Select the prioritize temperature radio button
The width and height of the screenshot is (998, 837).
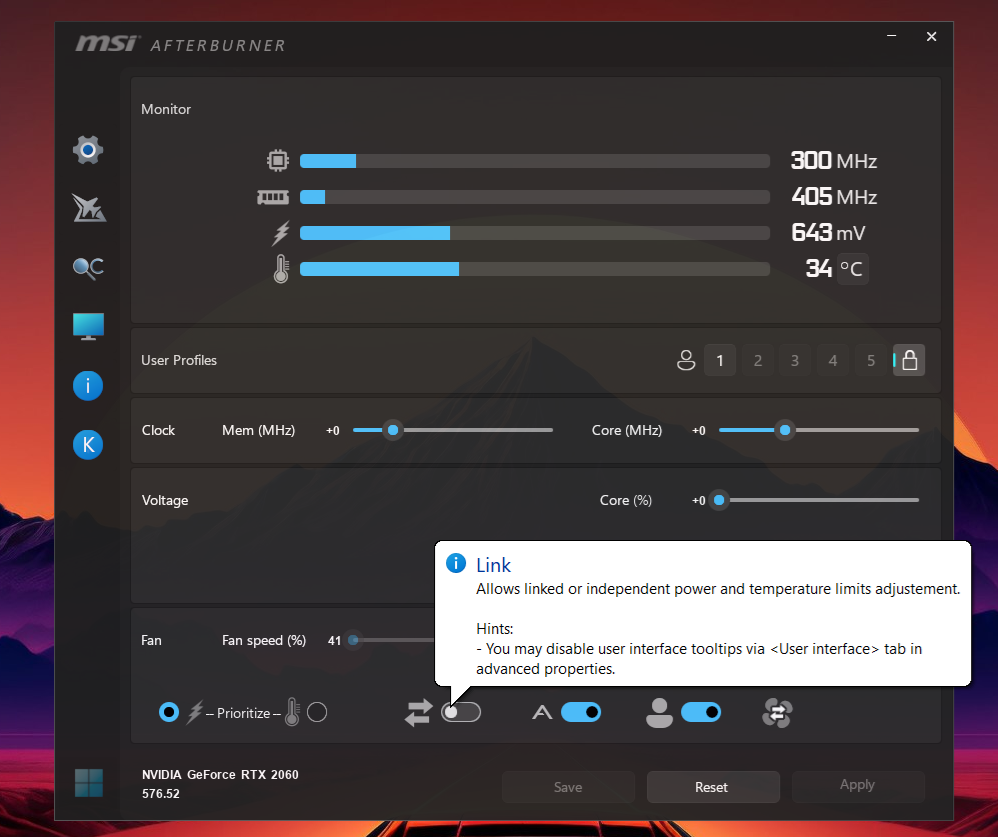(317, 712)
